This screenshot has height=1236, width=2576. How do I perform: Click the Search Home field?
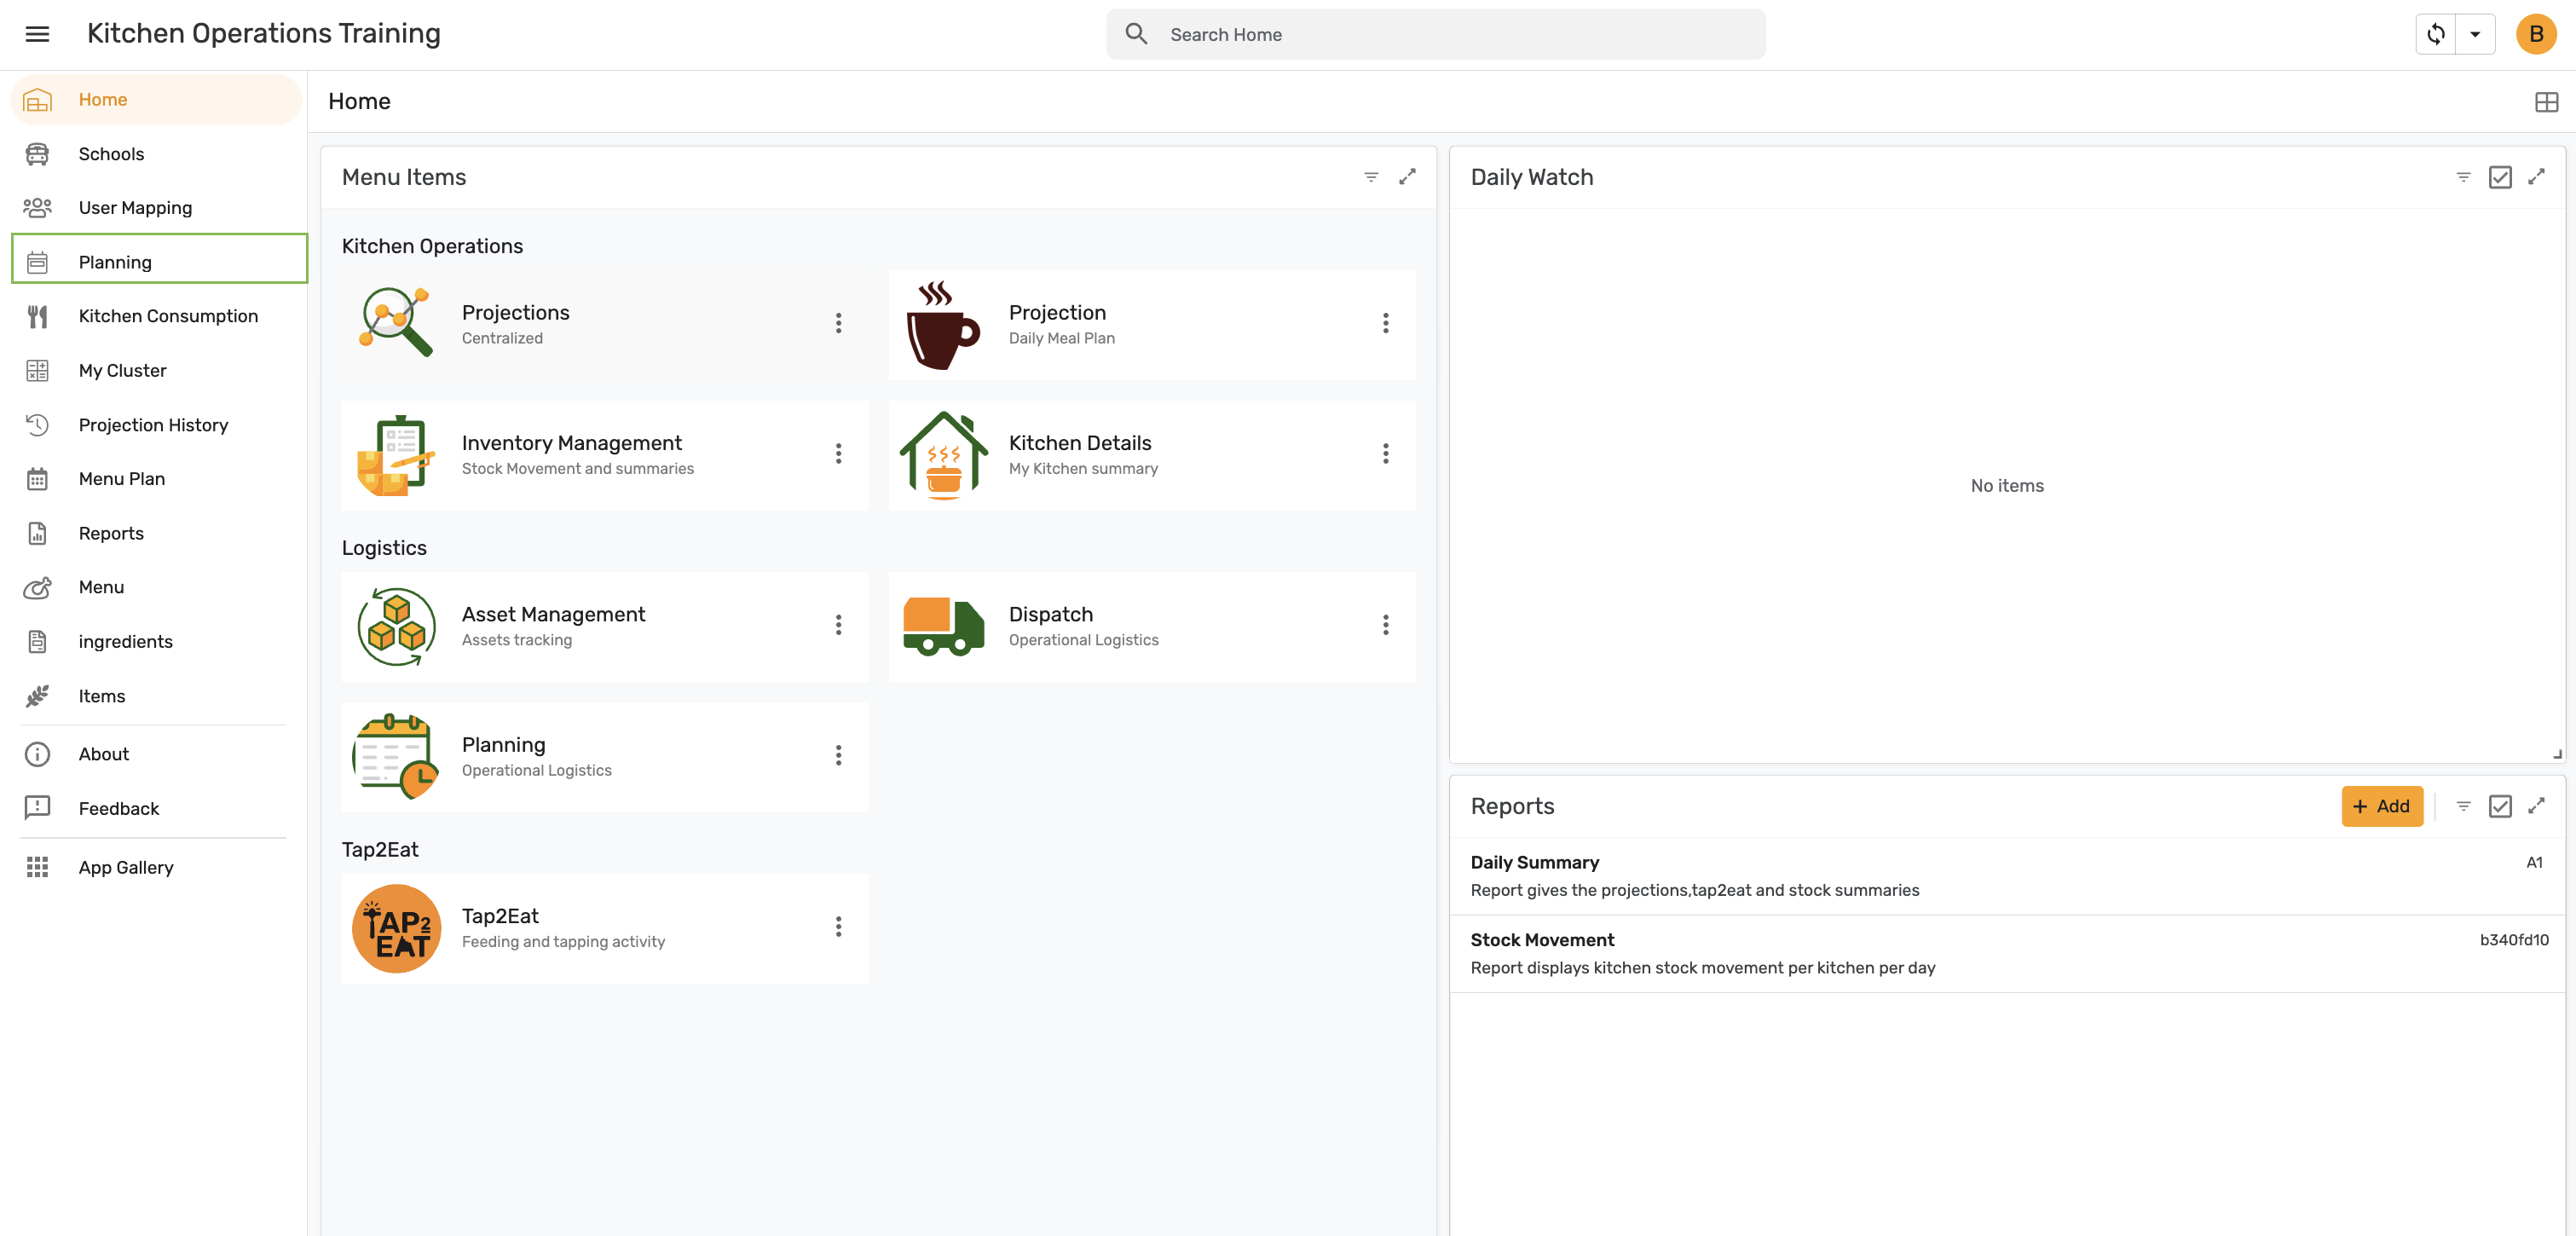(1435, 34)
